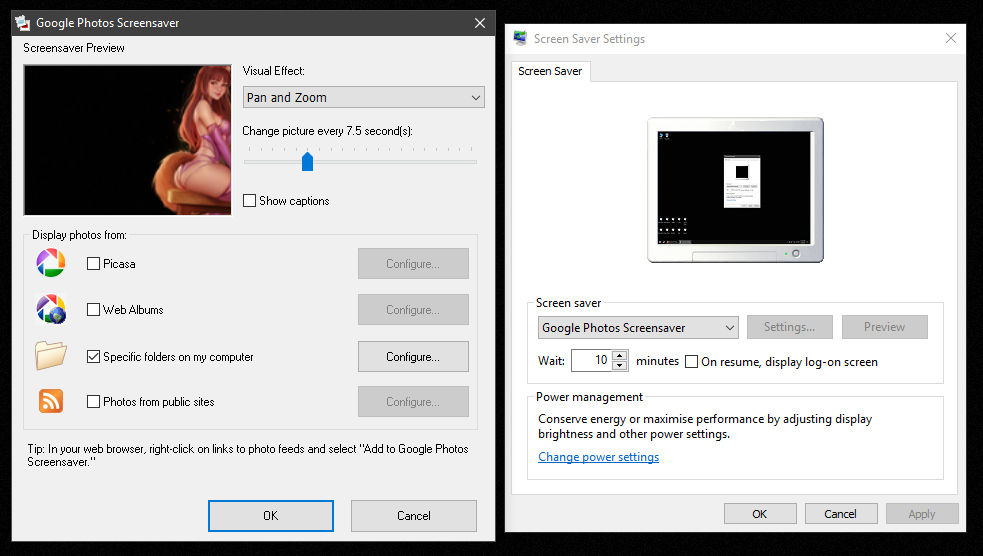The height and width of the screenshot is (556, 983).
Task: Click OK in Screen Saver Settings window
Action: pos(760,514)
